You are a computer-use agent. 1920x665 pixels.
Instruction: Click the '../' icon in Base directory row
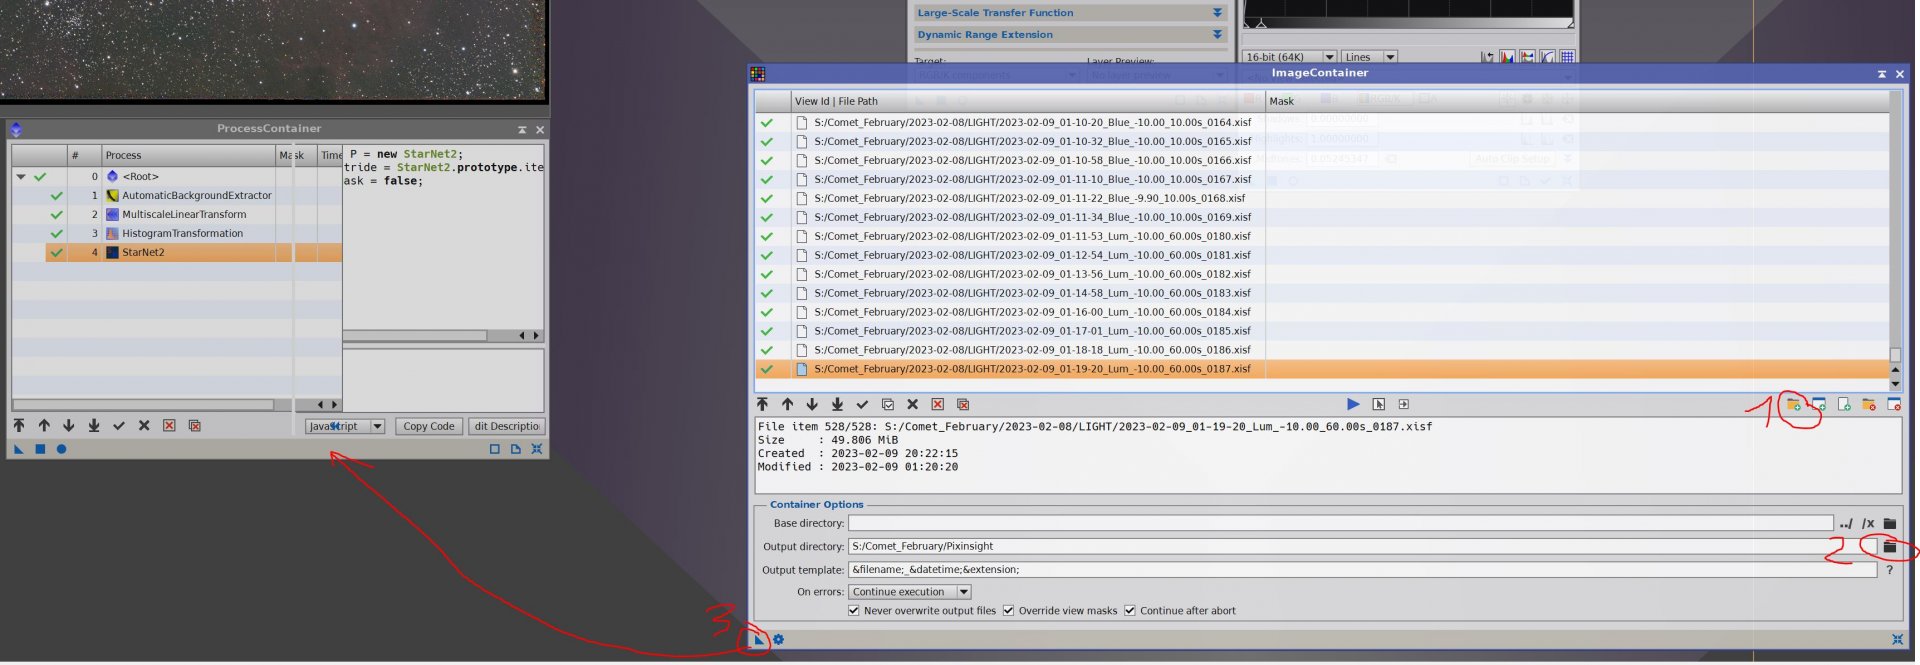tap(1846, 523)
